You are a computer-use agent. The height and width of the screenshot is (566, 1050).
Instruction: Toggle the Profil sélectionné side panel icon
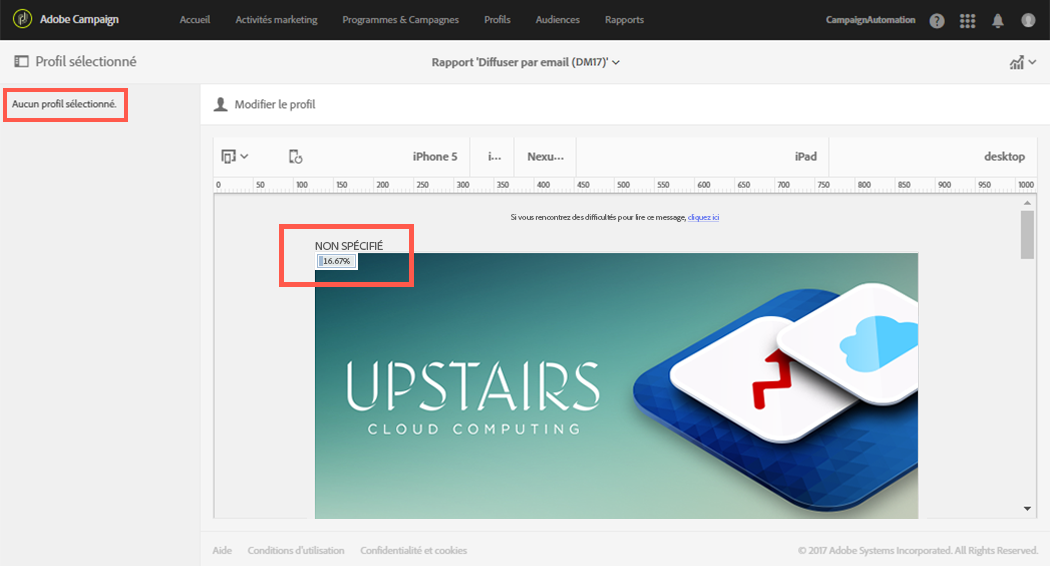coord(21,62)
